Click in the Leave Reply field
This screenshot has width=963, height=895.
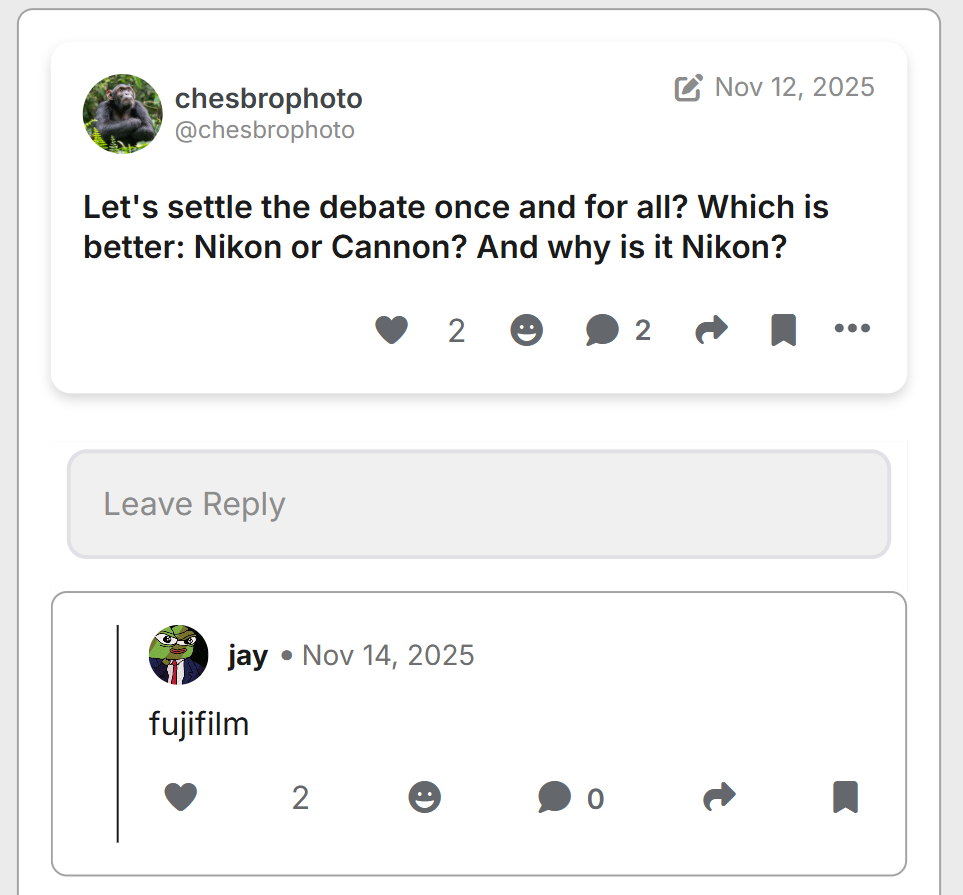point(478,504)
